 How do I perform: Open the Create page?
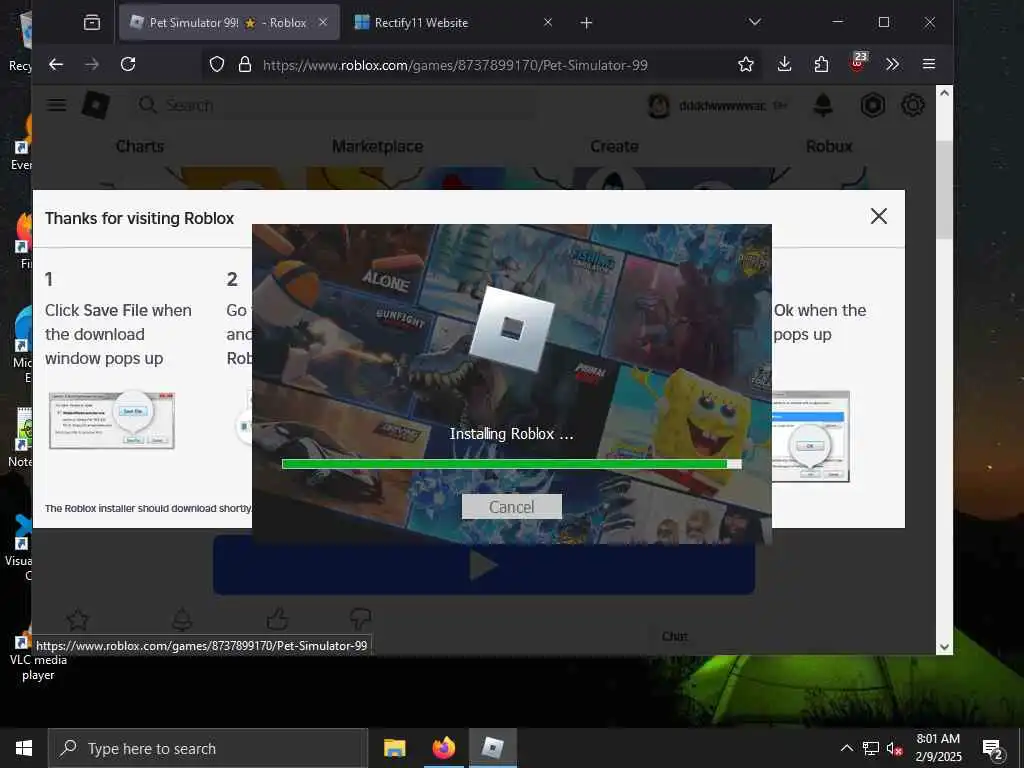pos(614,146)
